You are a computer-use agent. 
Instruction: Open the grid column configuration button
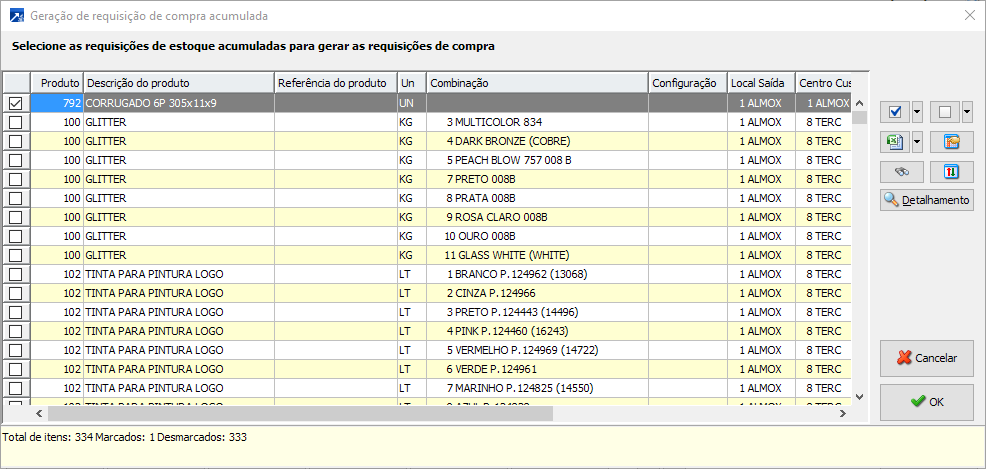(x=952, y=142)
